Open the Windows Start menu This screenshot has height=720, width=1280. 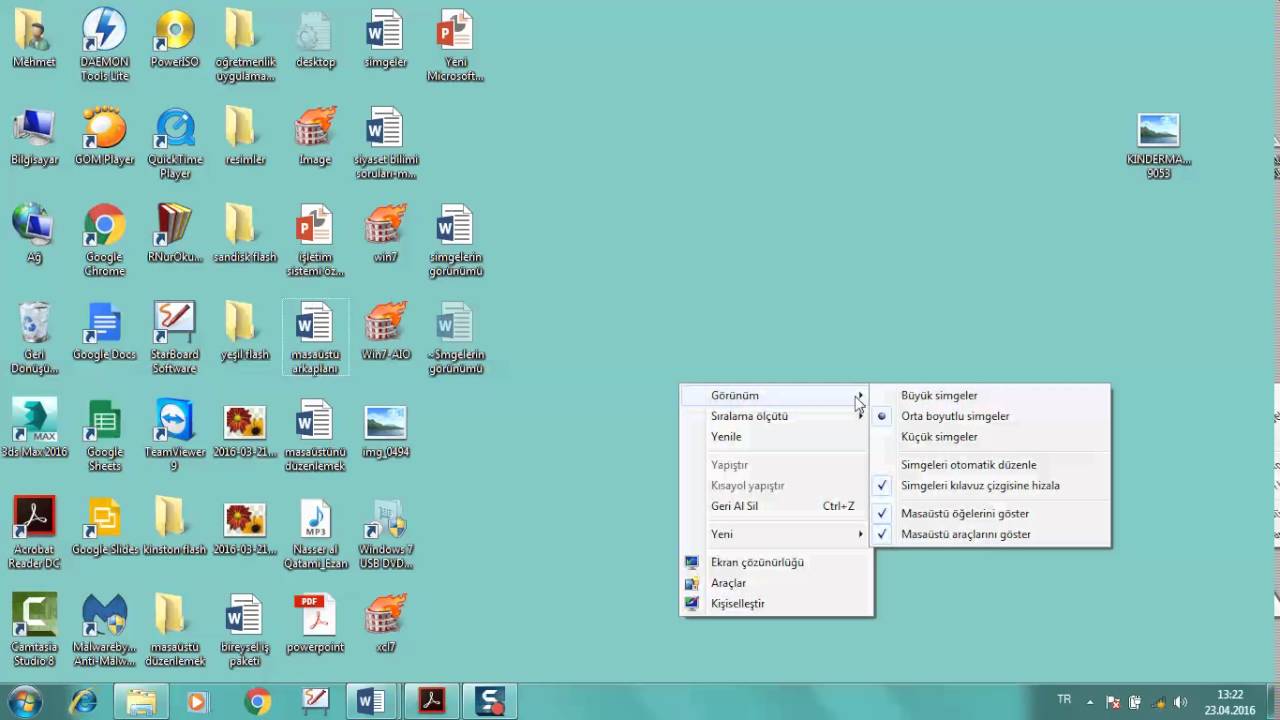[24, 702]
